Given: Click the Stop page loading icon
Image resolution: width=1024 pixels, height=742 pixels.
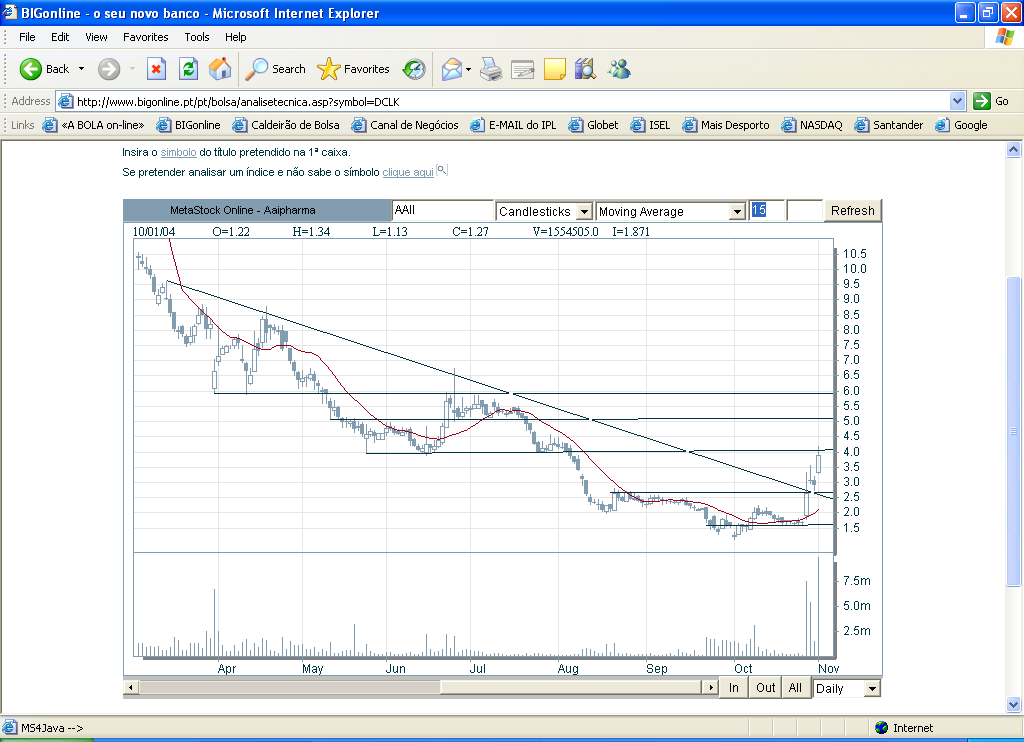Looking at the screenshot, I should 156,69.
